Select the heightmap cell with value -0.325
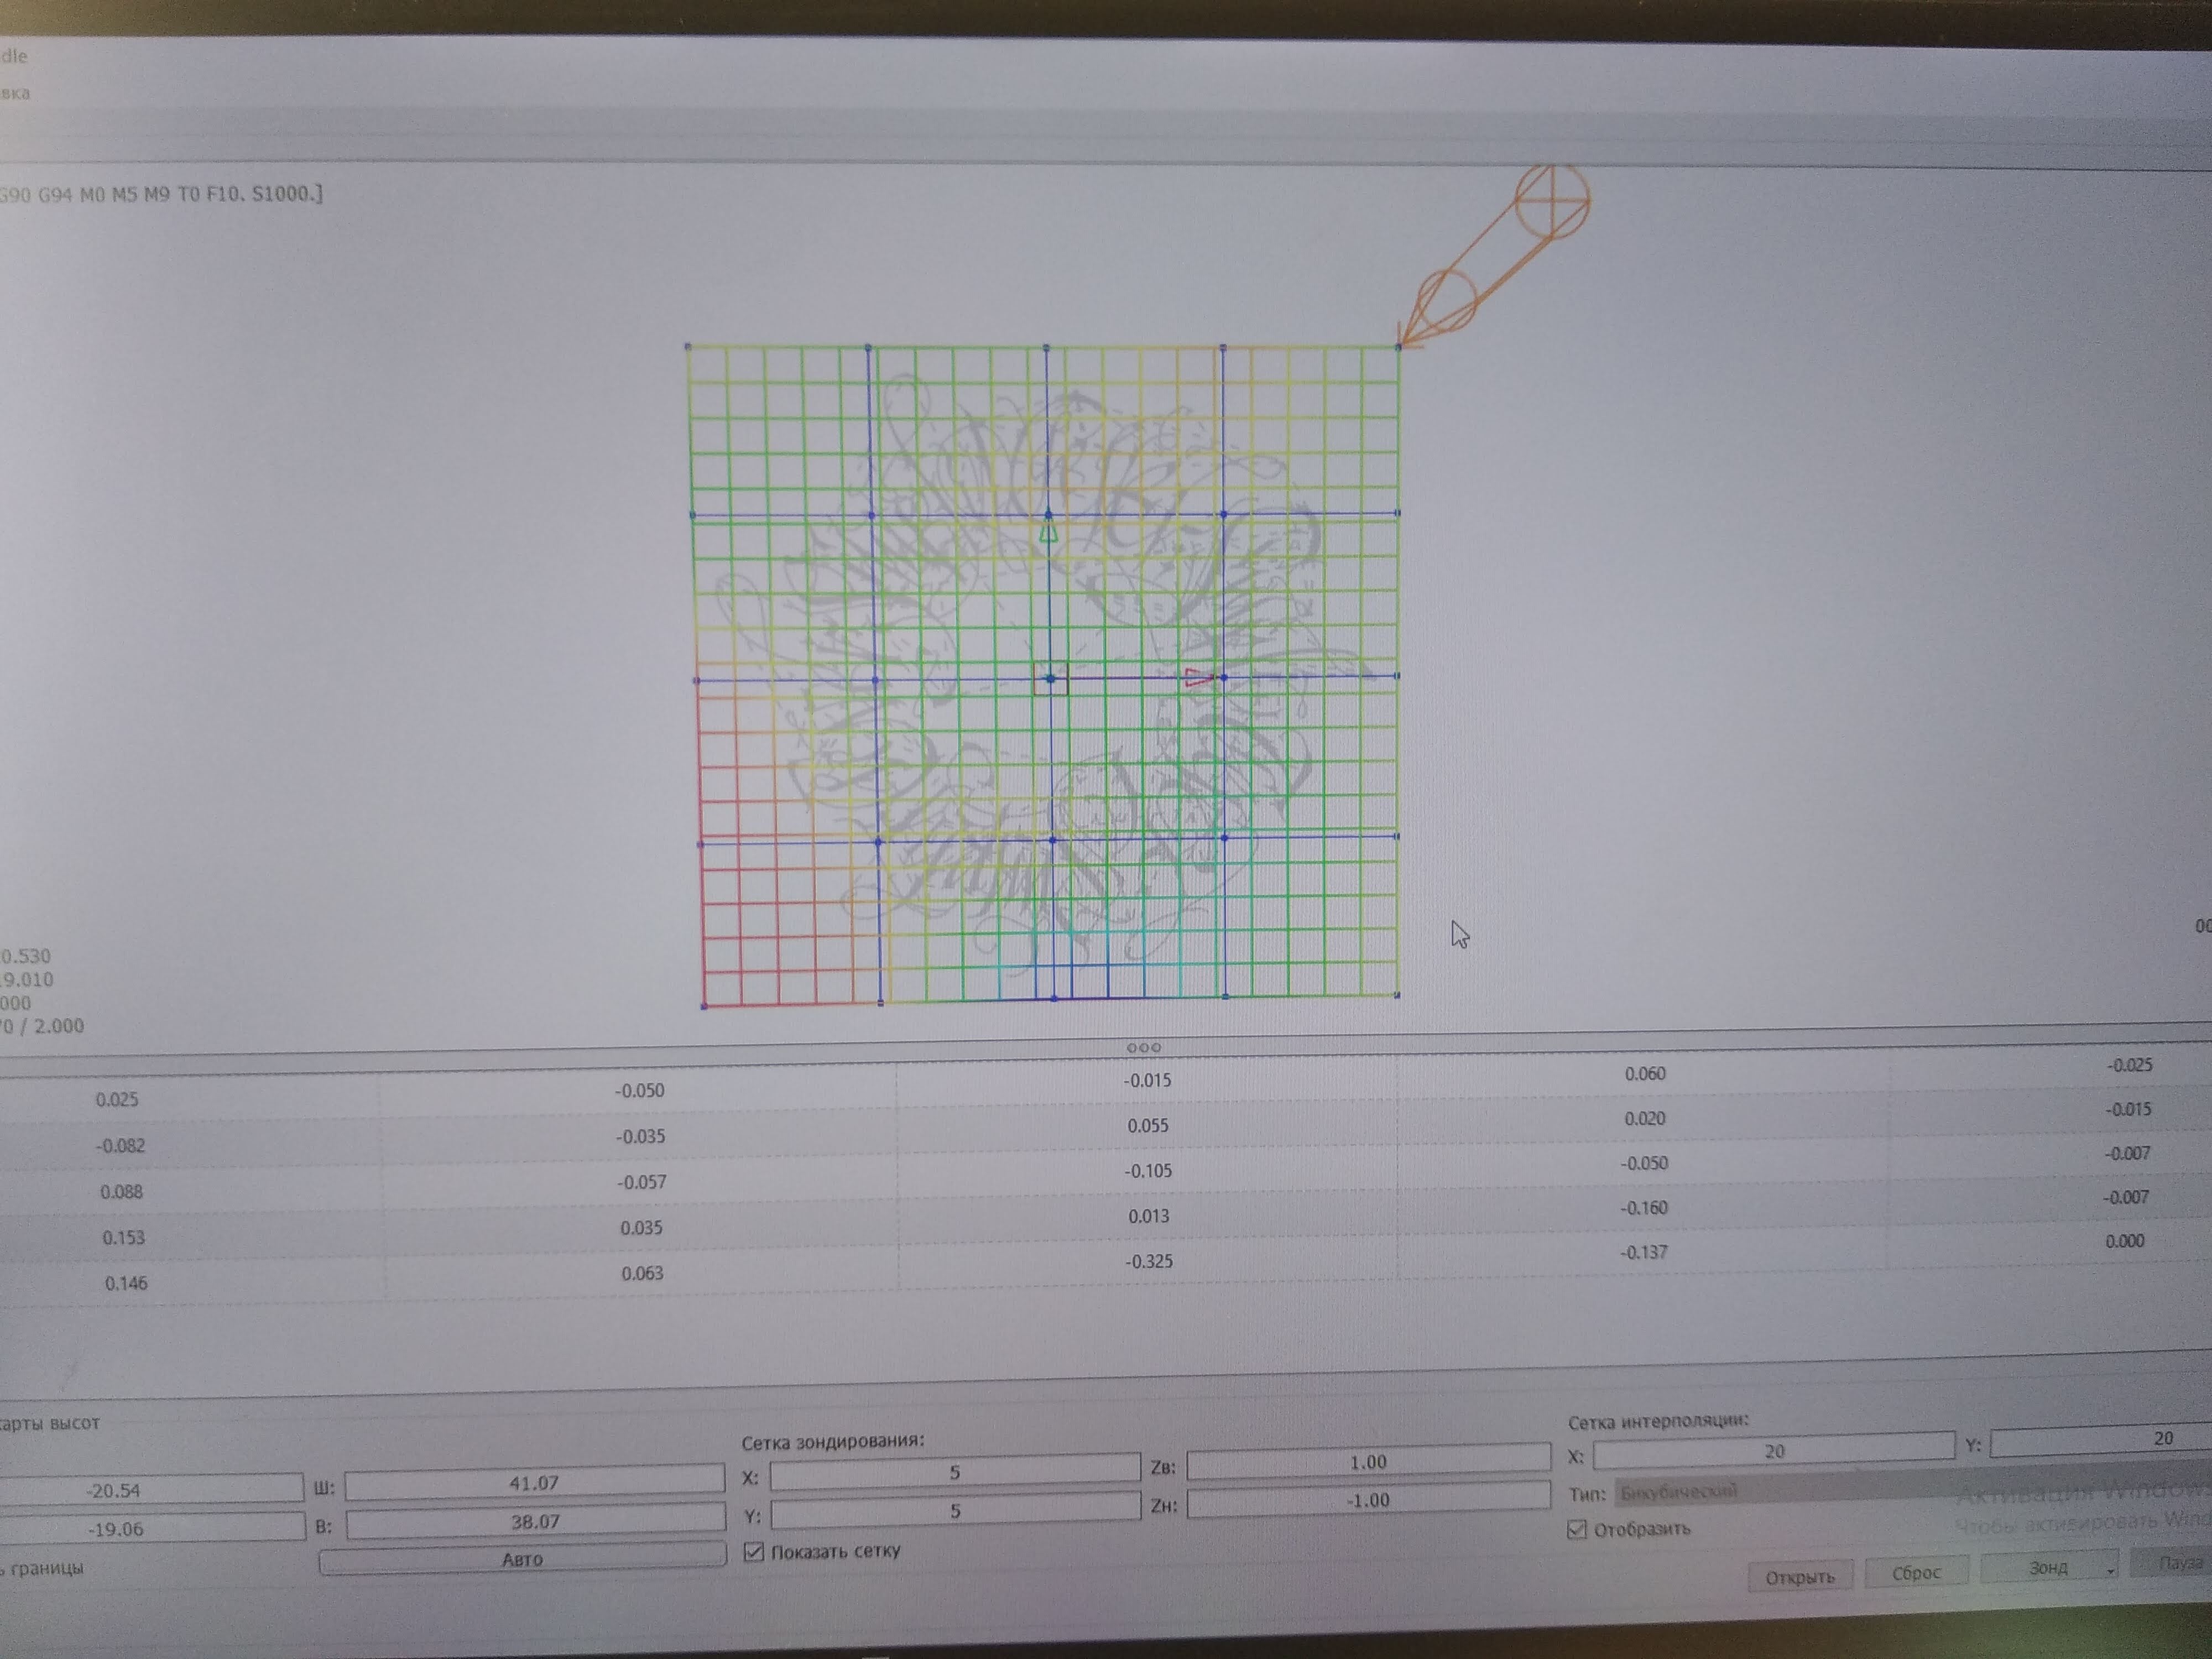Screen dimensions: 2212x1659 (1148, 1262)
